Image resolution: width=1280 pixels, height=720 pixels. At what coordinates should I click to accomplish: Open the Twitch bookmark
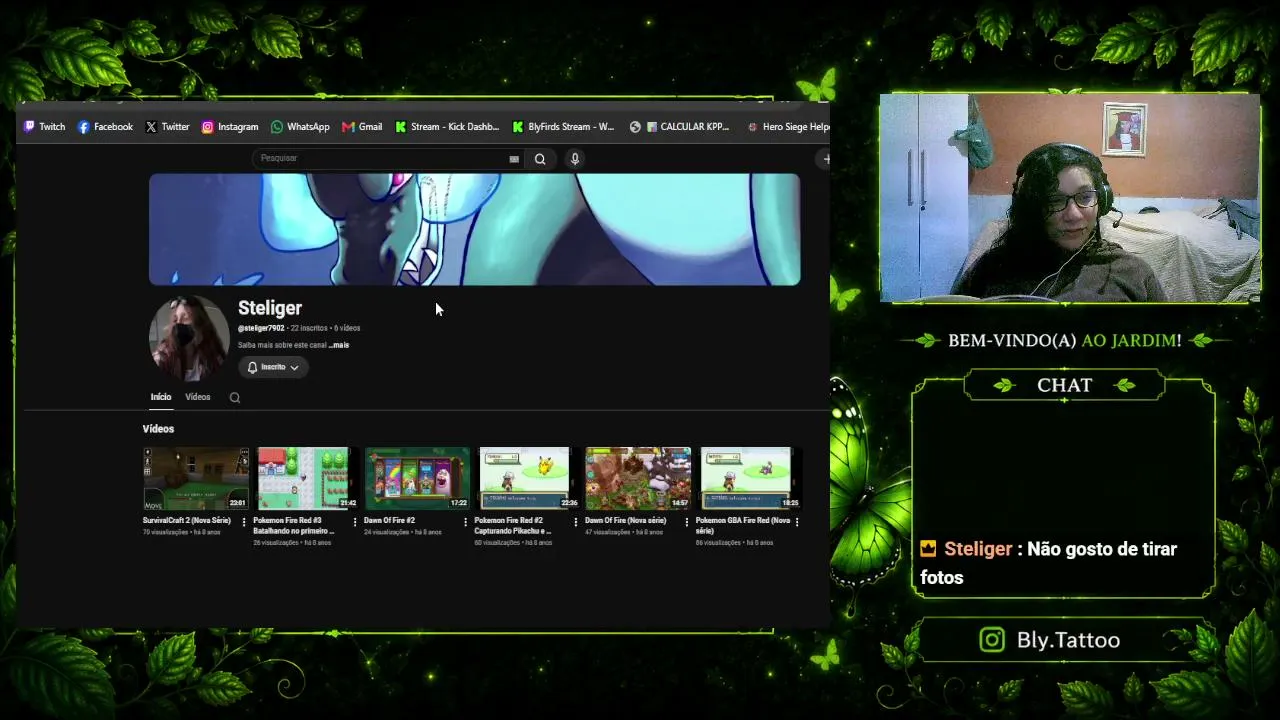(x=45, y=127)
